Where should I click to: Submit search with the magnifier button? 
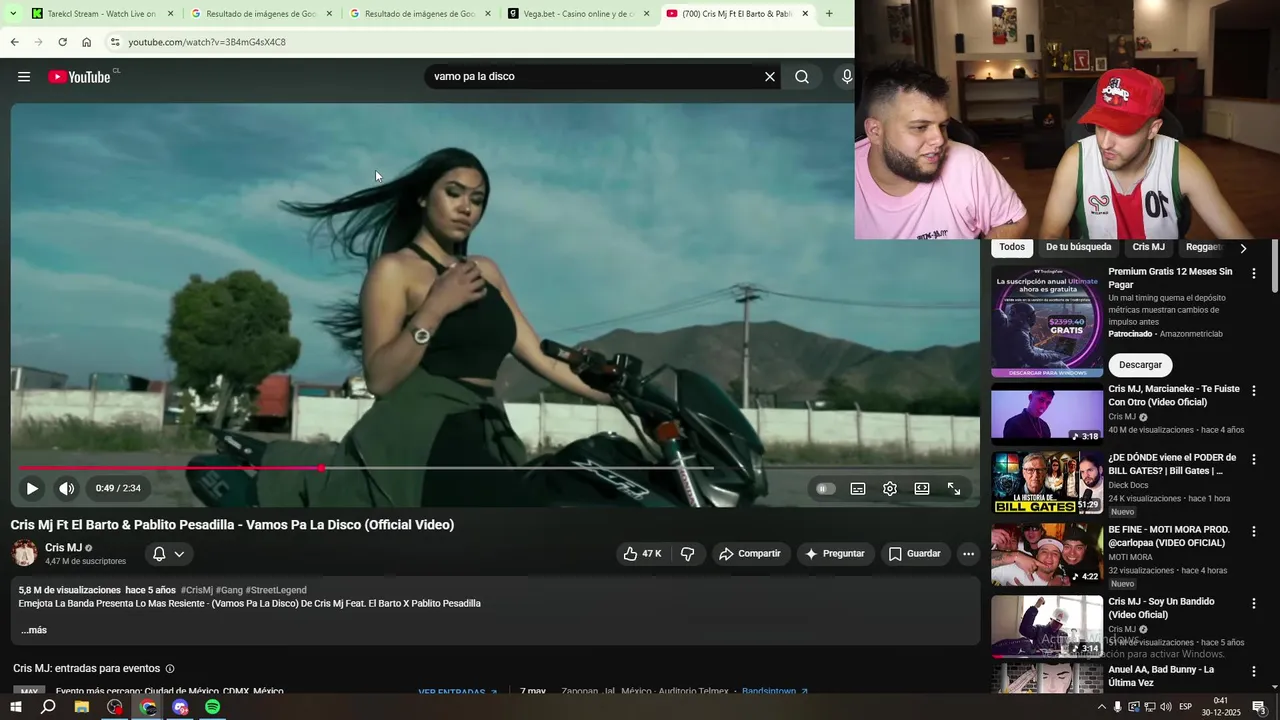[802, 77]
